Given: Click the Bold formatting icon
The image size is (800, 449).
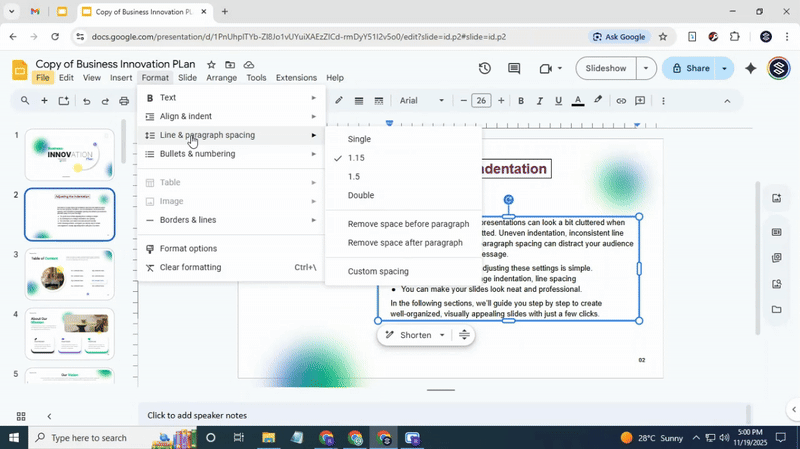Looking at the screenshot, I should [521, 101].
